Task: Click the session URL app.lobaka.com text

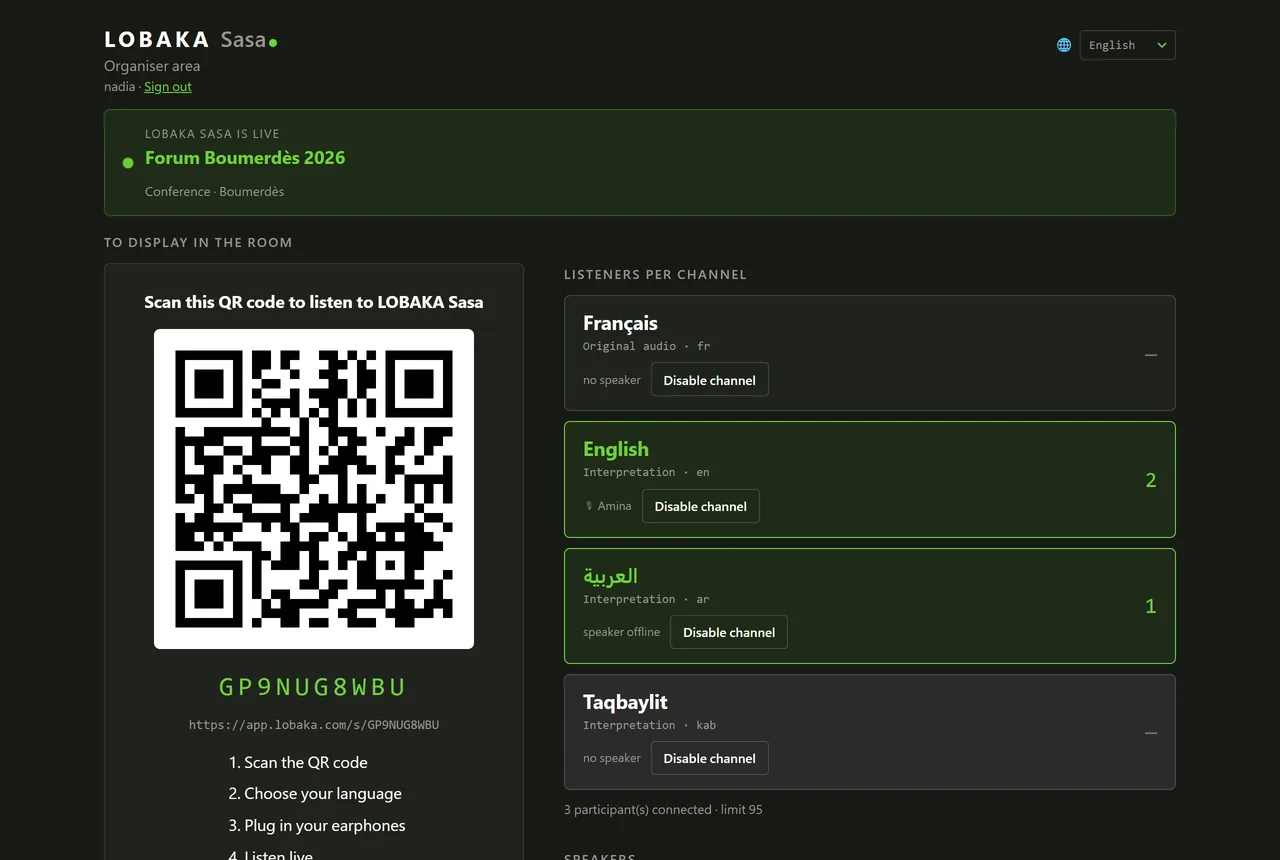Action: coord(314,725)
